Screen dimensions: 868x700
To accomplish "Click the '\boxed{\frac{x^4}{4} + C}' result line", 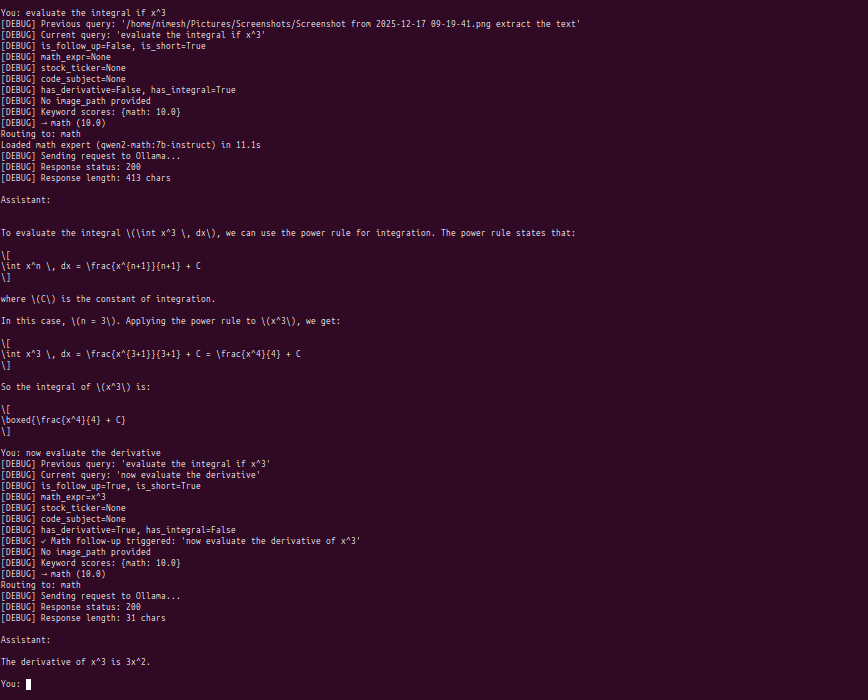I will coord(63,420).
